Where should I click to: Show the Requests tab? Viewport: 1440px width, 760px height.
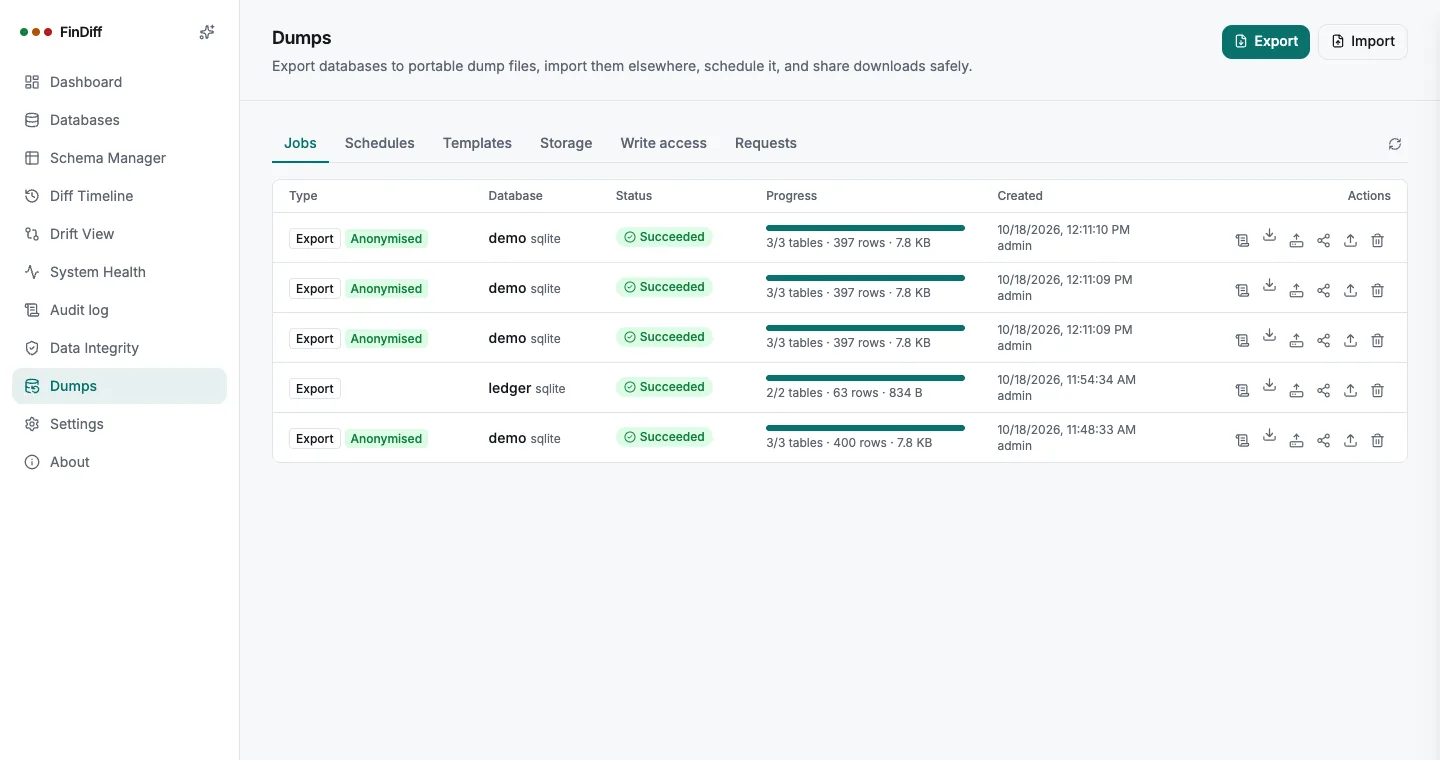coord(765,143)
